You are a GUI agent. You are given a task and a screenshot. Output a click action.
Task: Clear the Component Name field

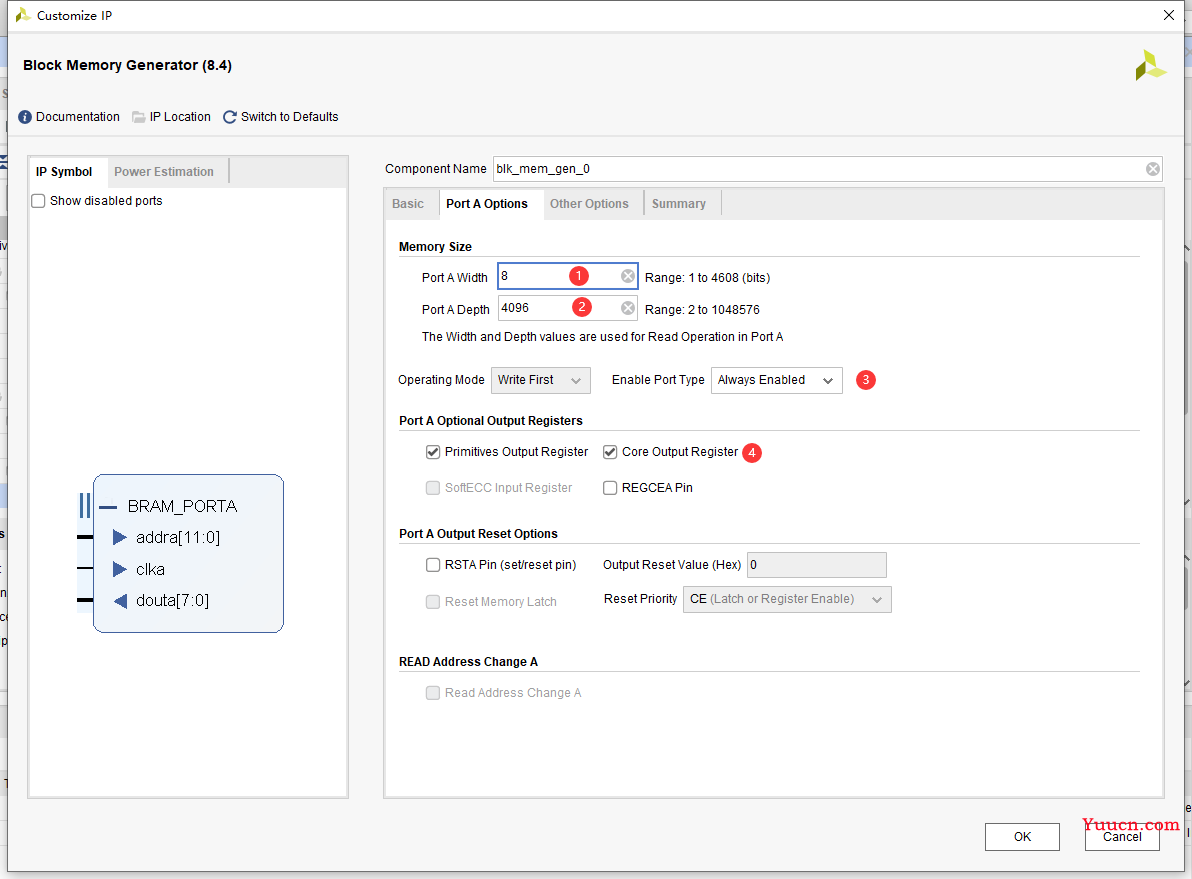(1152, 169)
